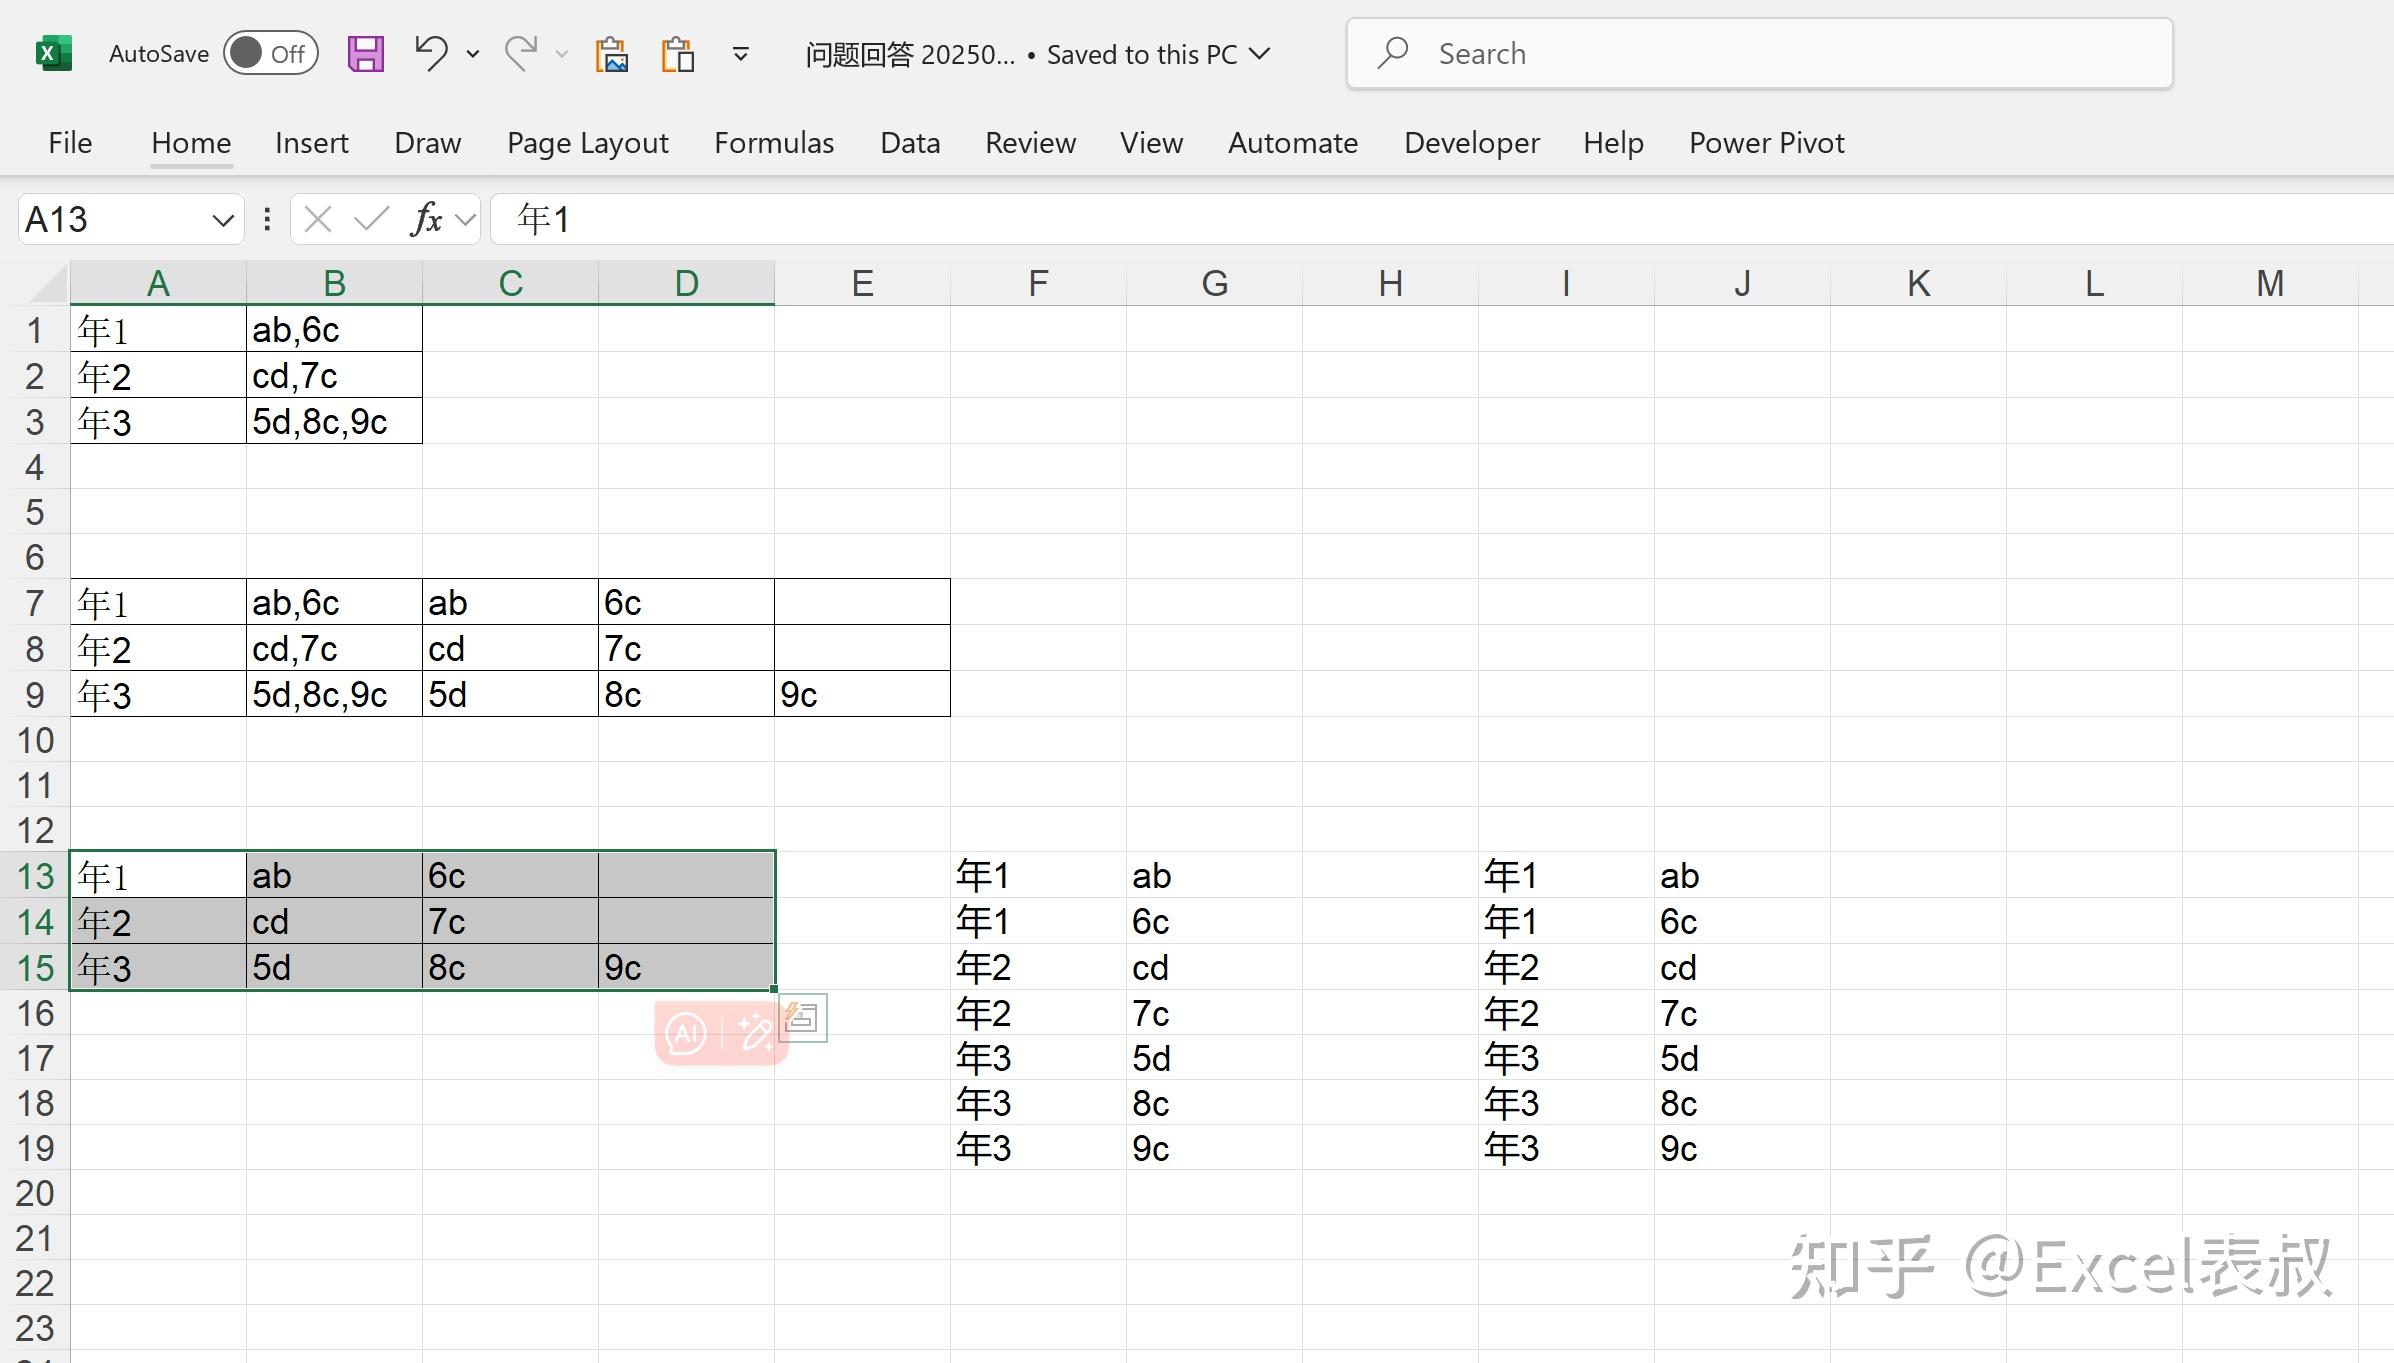Toggle the AutoSave switch on
The height and width of the screenshot is (1363, 2394).
[x=271, y=53]
